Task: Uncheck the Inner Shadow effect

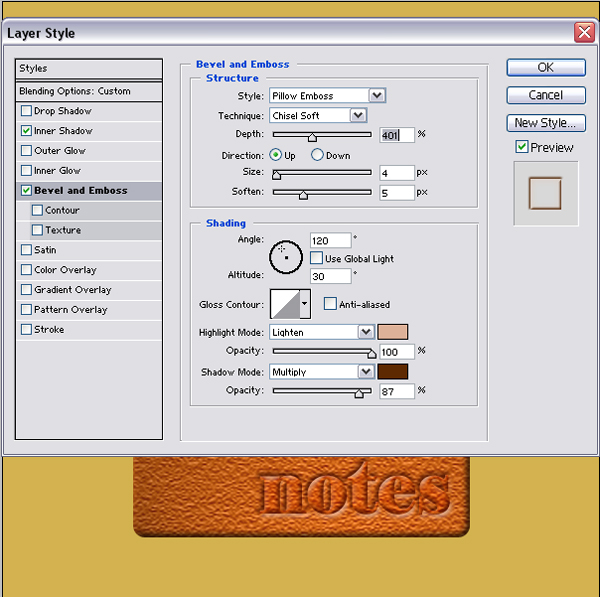Action: [x=26, y=131]
